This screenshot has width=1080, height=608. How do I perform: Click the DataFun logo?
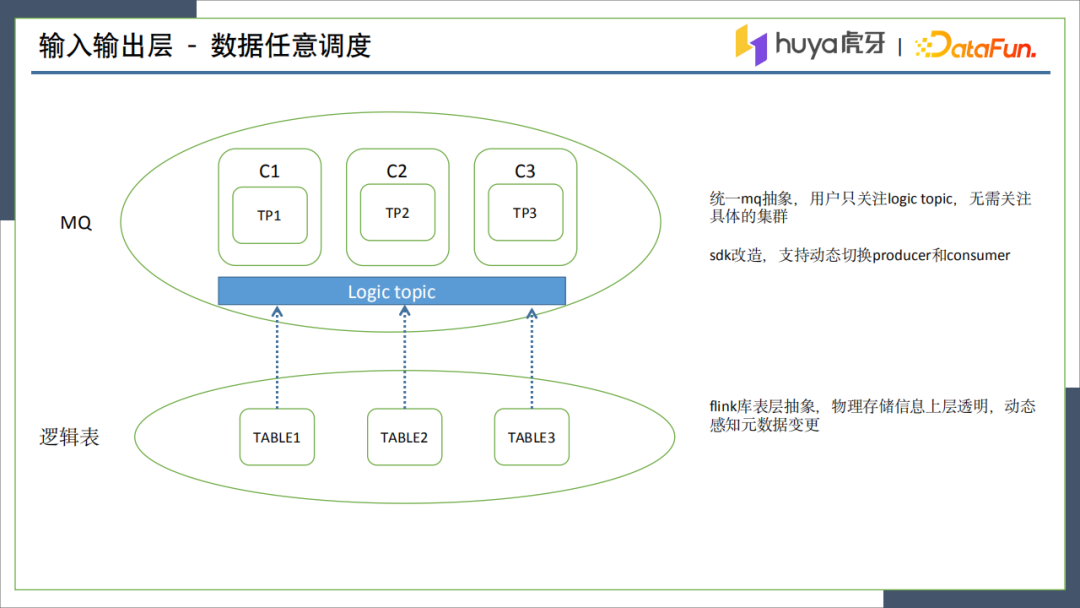tap(975, 45)
